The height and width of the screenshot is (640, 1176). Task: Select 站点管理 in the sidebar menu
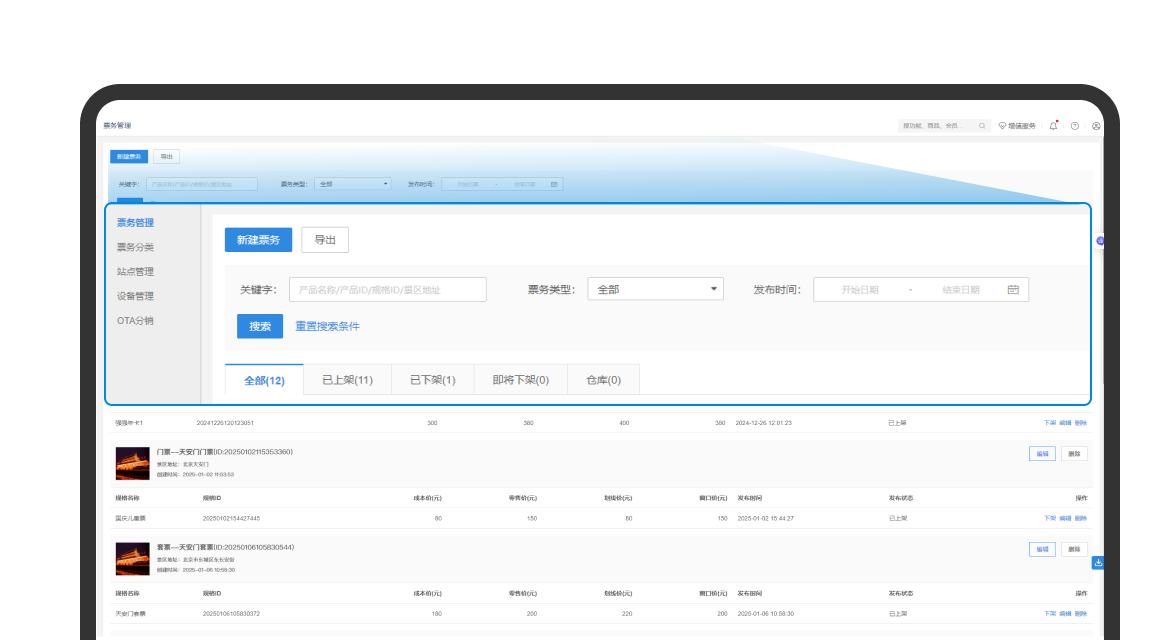[135, 272]
